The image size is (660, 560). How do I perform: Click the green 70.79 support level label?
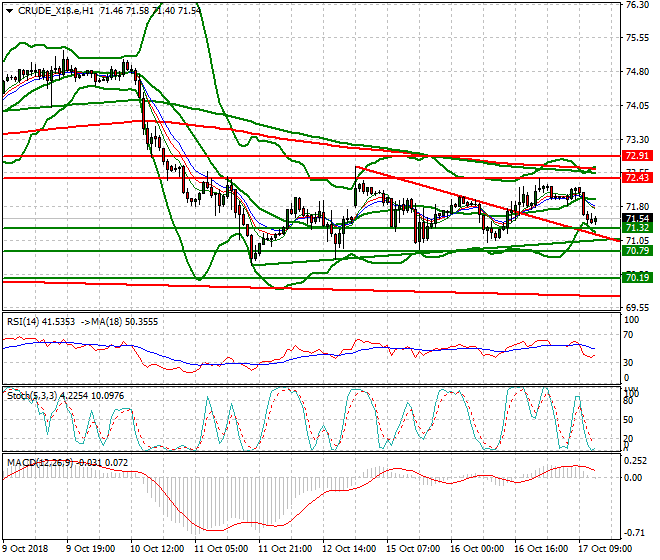point(637,251)
